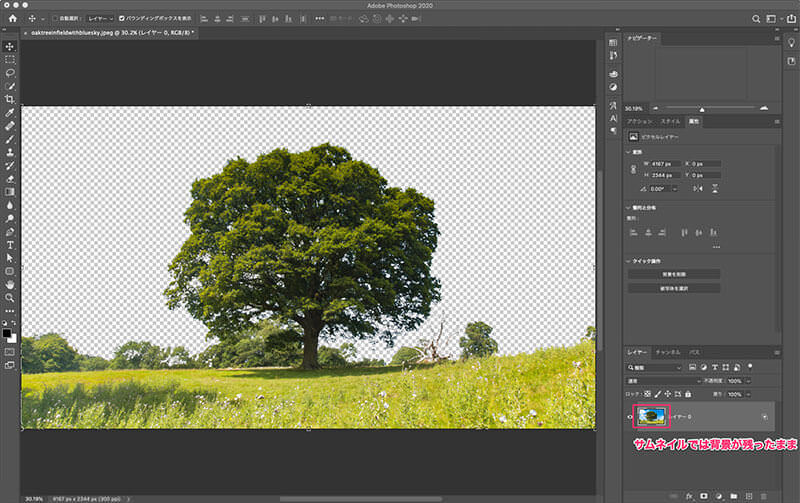Viewport: 800px width, 503px height.
Task: Select the Hand tool
Action: coord(10,285)
